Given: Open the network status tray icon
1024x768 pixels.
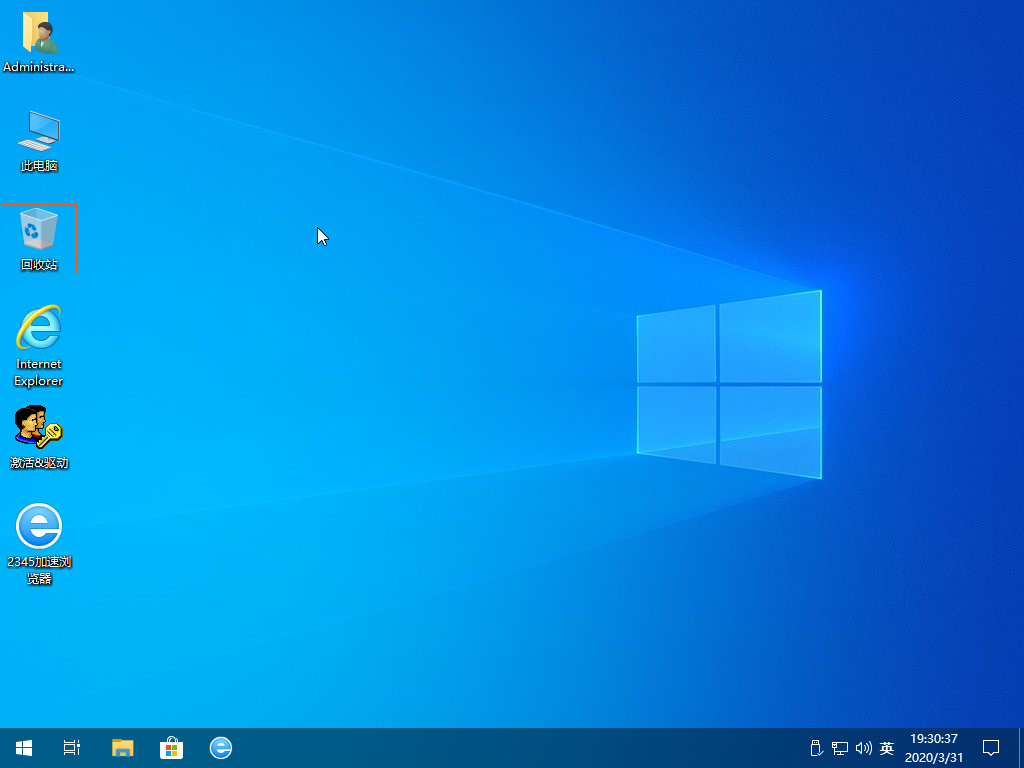Looking at the screenshot, I should click(840, 748).
